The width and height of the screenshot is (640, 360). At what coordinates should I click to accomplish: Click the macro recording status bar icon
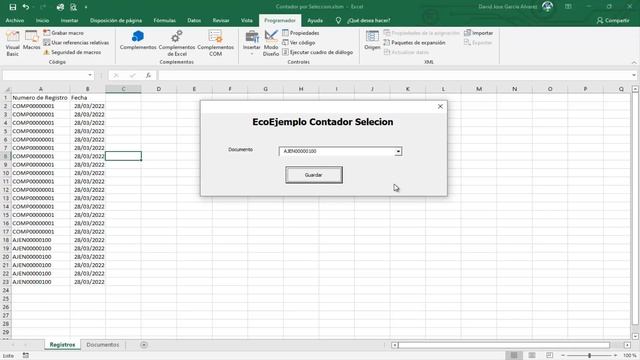pyautogui.click(x=26, y=355)
